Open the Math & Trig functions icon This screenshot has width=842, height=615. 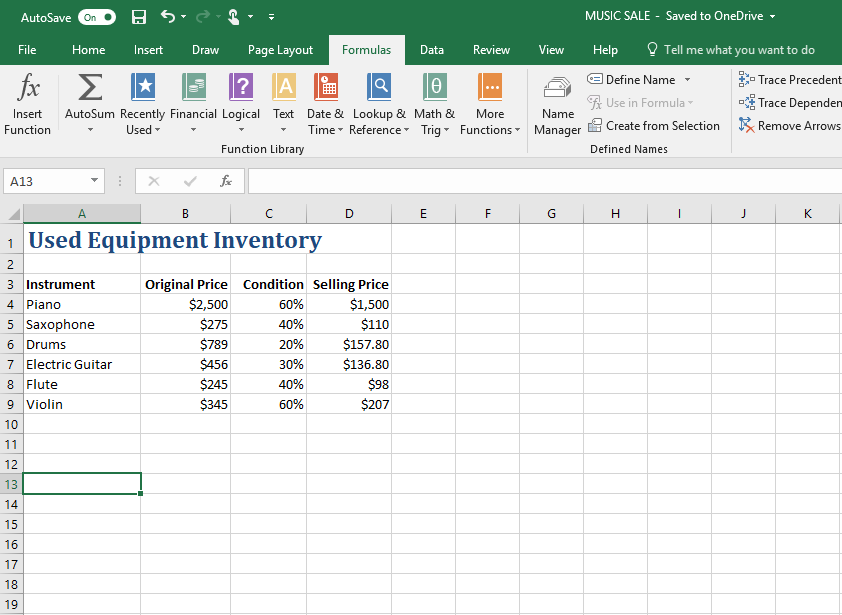coord(436,88)
